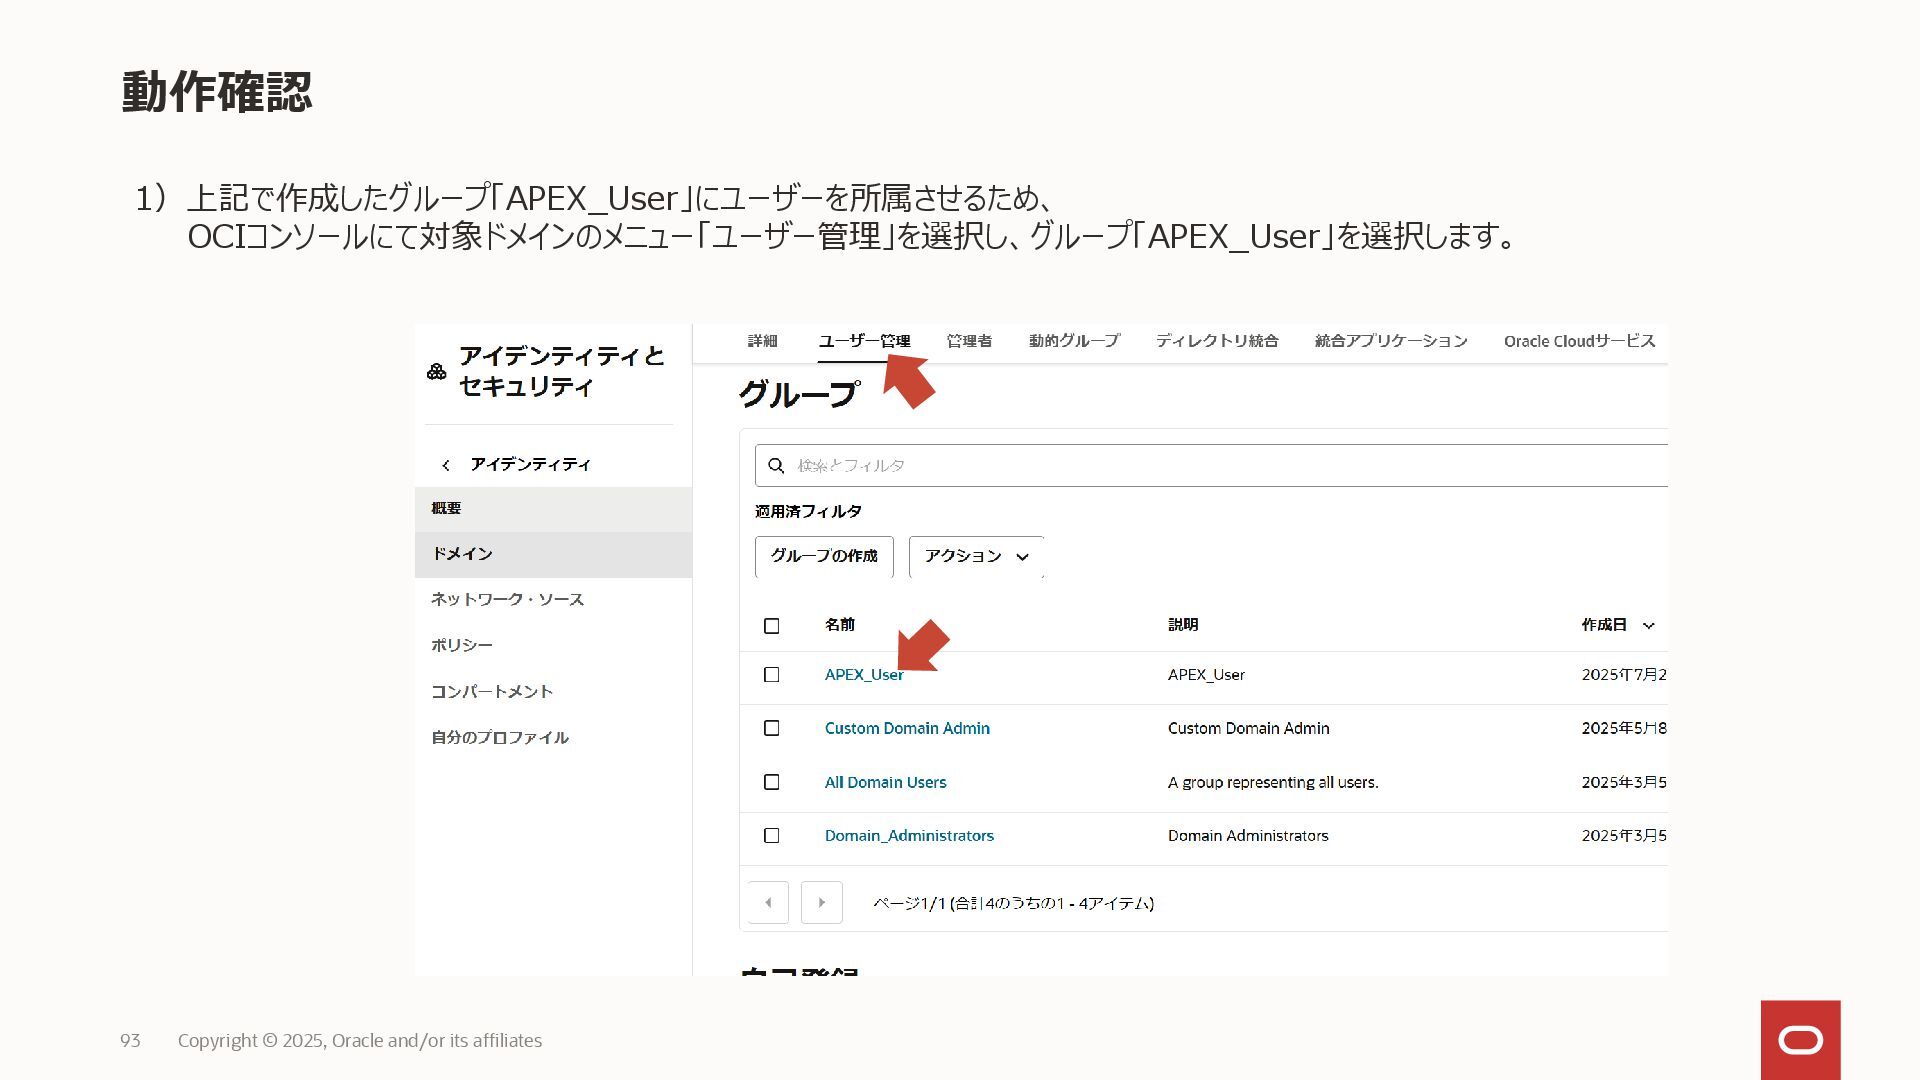Switch to the 詳細 tab
The image size is (1920, 1080).
[762, 341]
